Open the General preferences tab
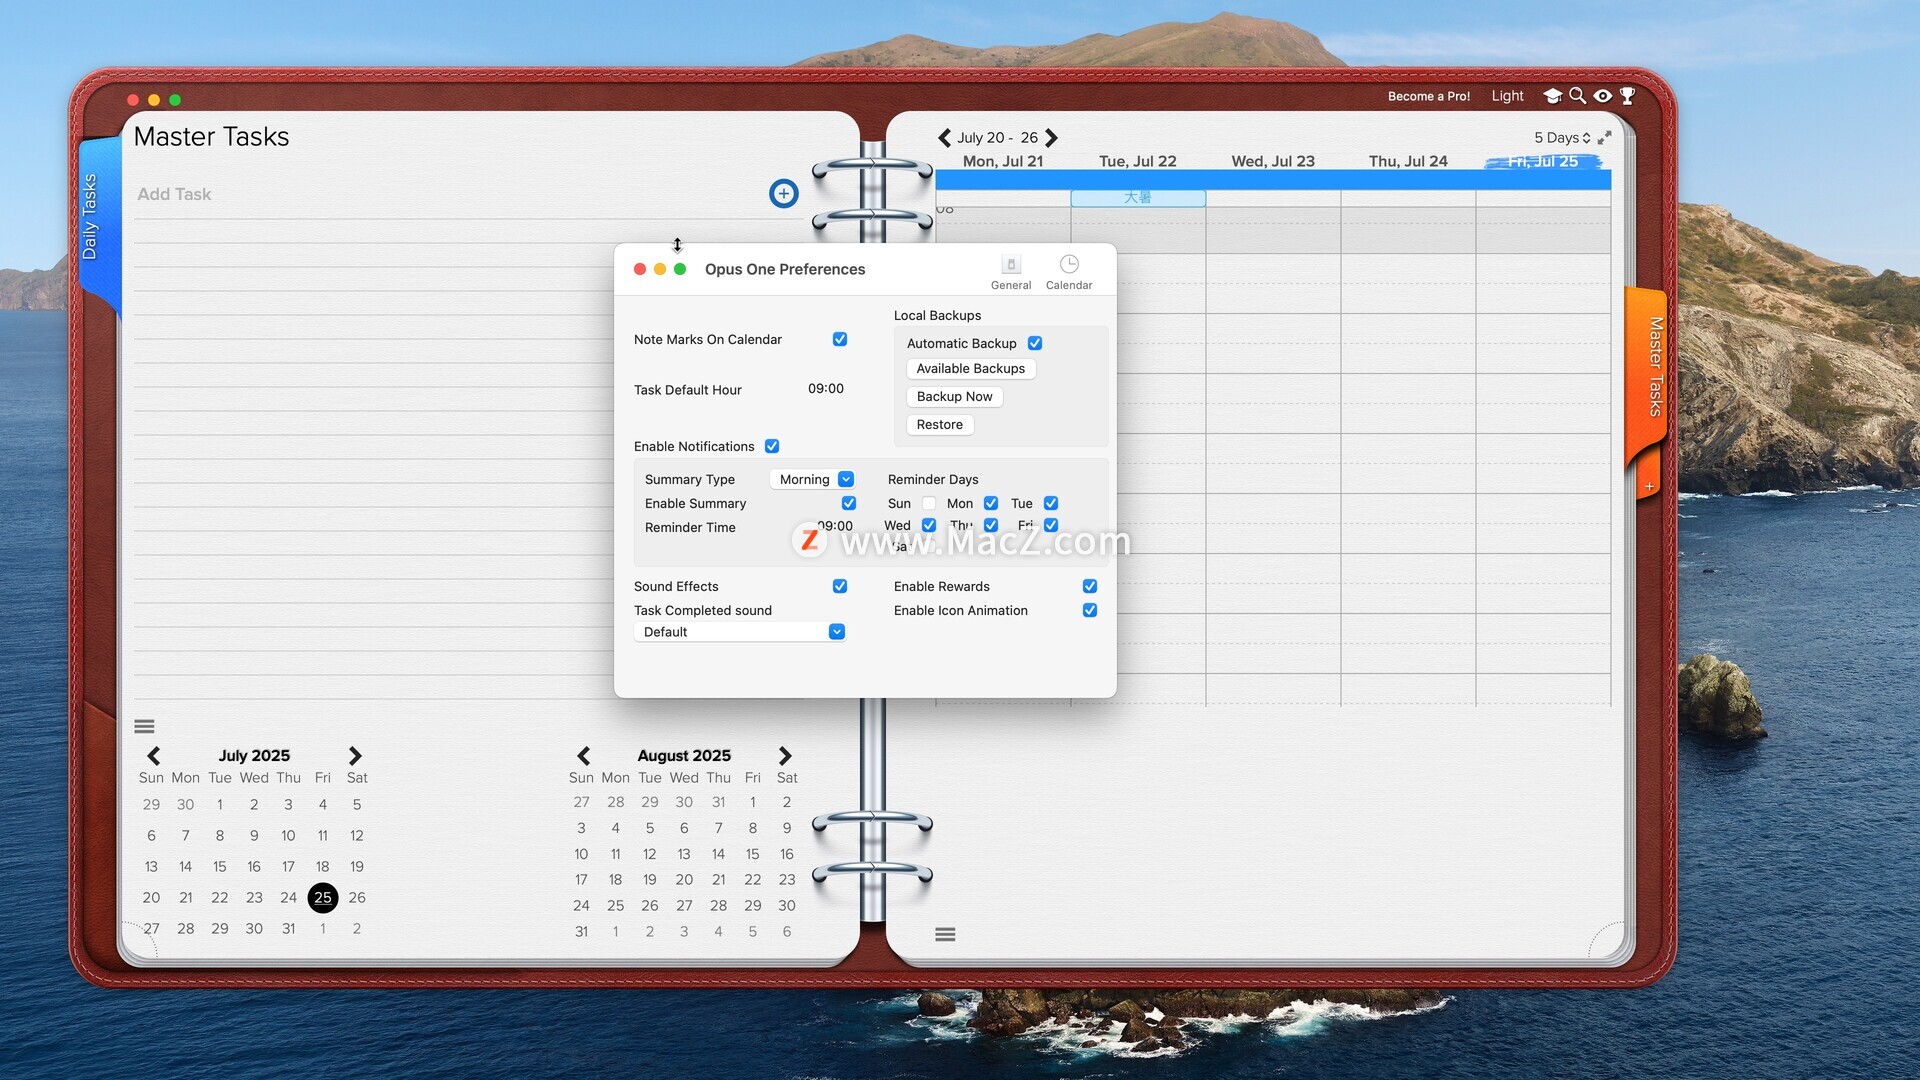The image size is (1920, 1080). pyautogui.click(x=1011, y=272)
